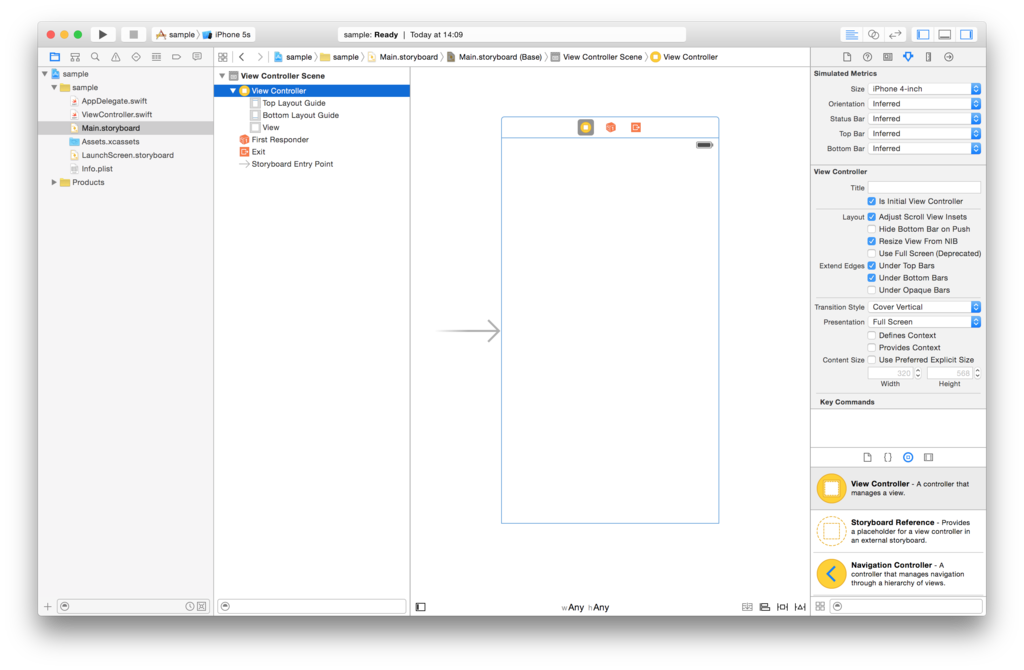Open the related items menu
Image resolution: width=1024 pixels, height=670 pixels.
click(223, 57)
